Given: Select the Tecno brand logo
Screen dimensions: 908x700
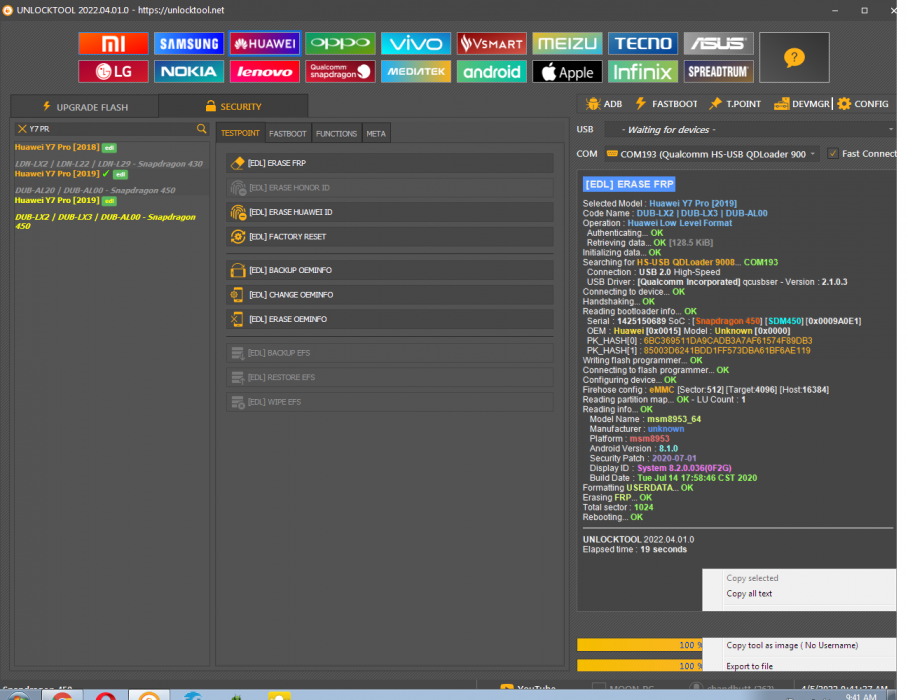Looking at the screenshot, I should 643,43.
